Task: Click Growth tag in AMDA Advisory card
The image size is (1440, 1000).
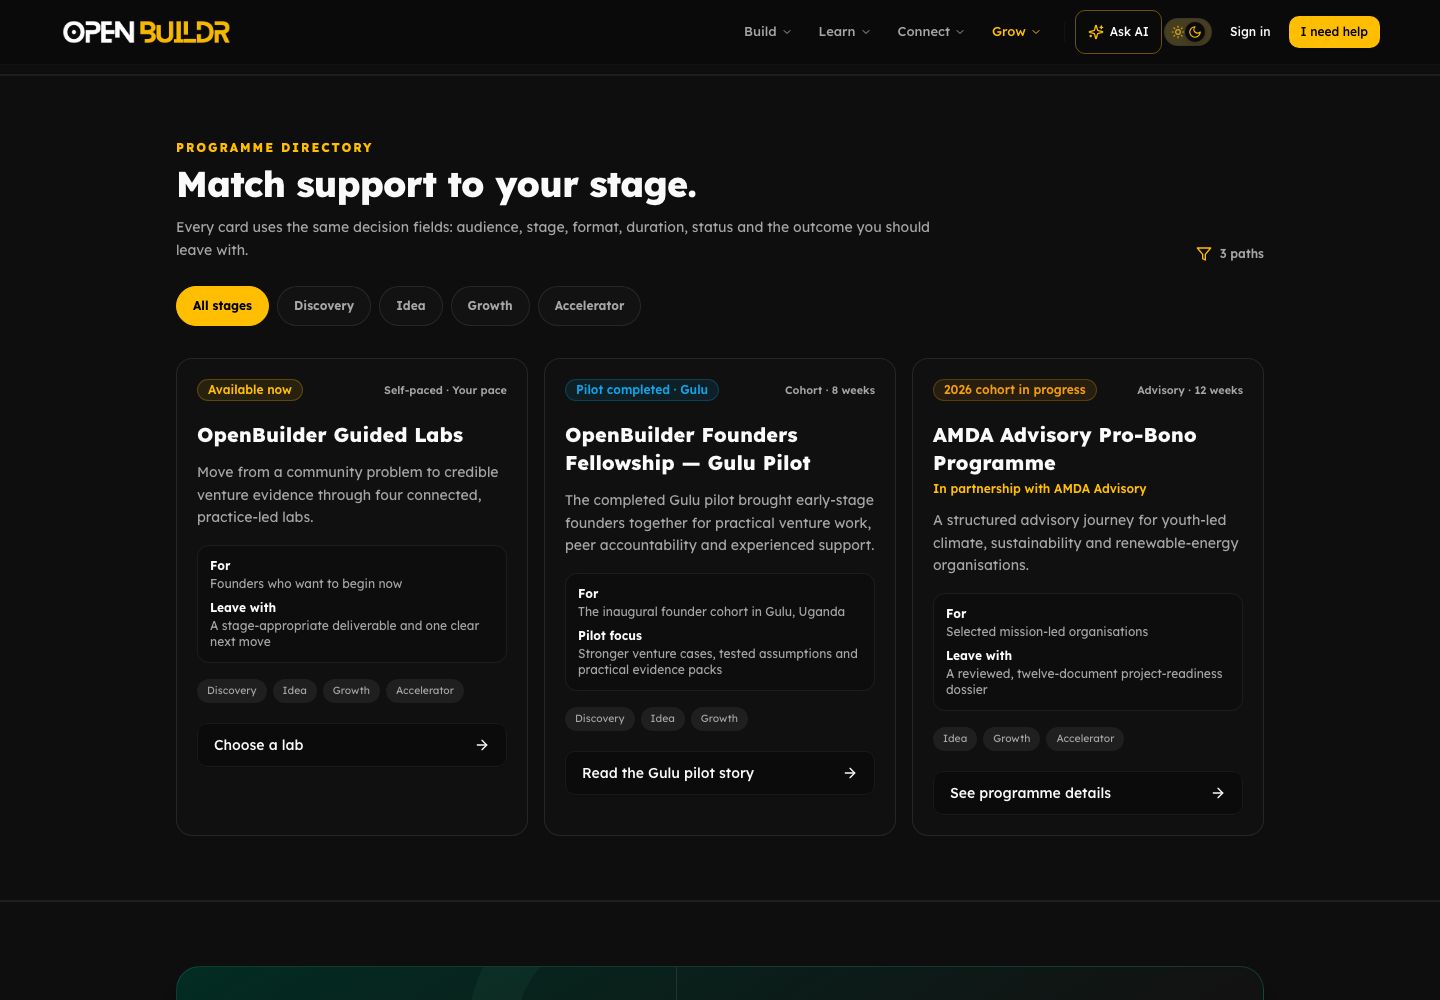Action: coord(1012,739)
